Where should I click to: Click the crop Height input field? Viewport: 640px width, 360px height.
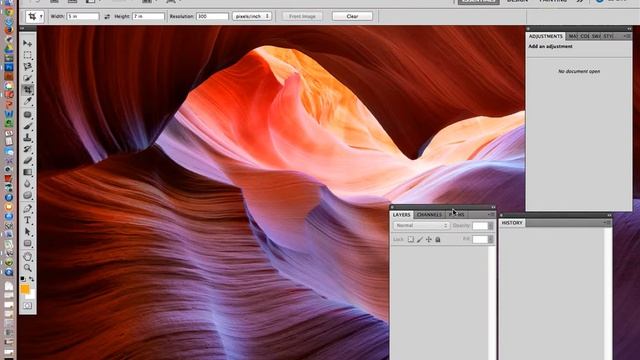pyautogui.click(x=148, y=16)
